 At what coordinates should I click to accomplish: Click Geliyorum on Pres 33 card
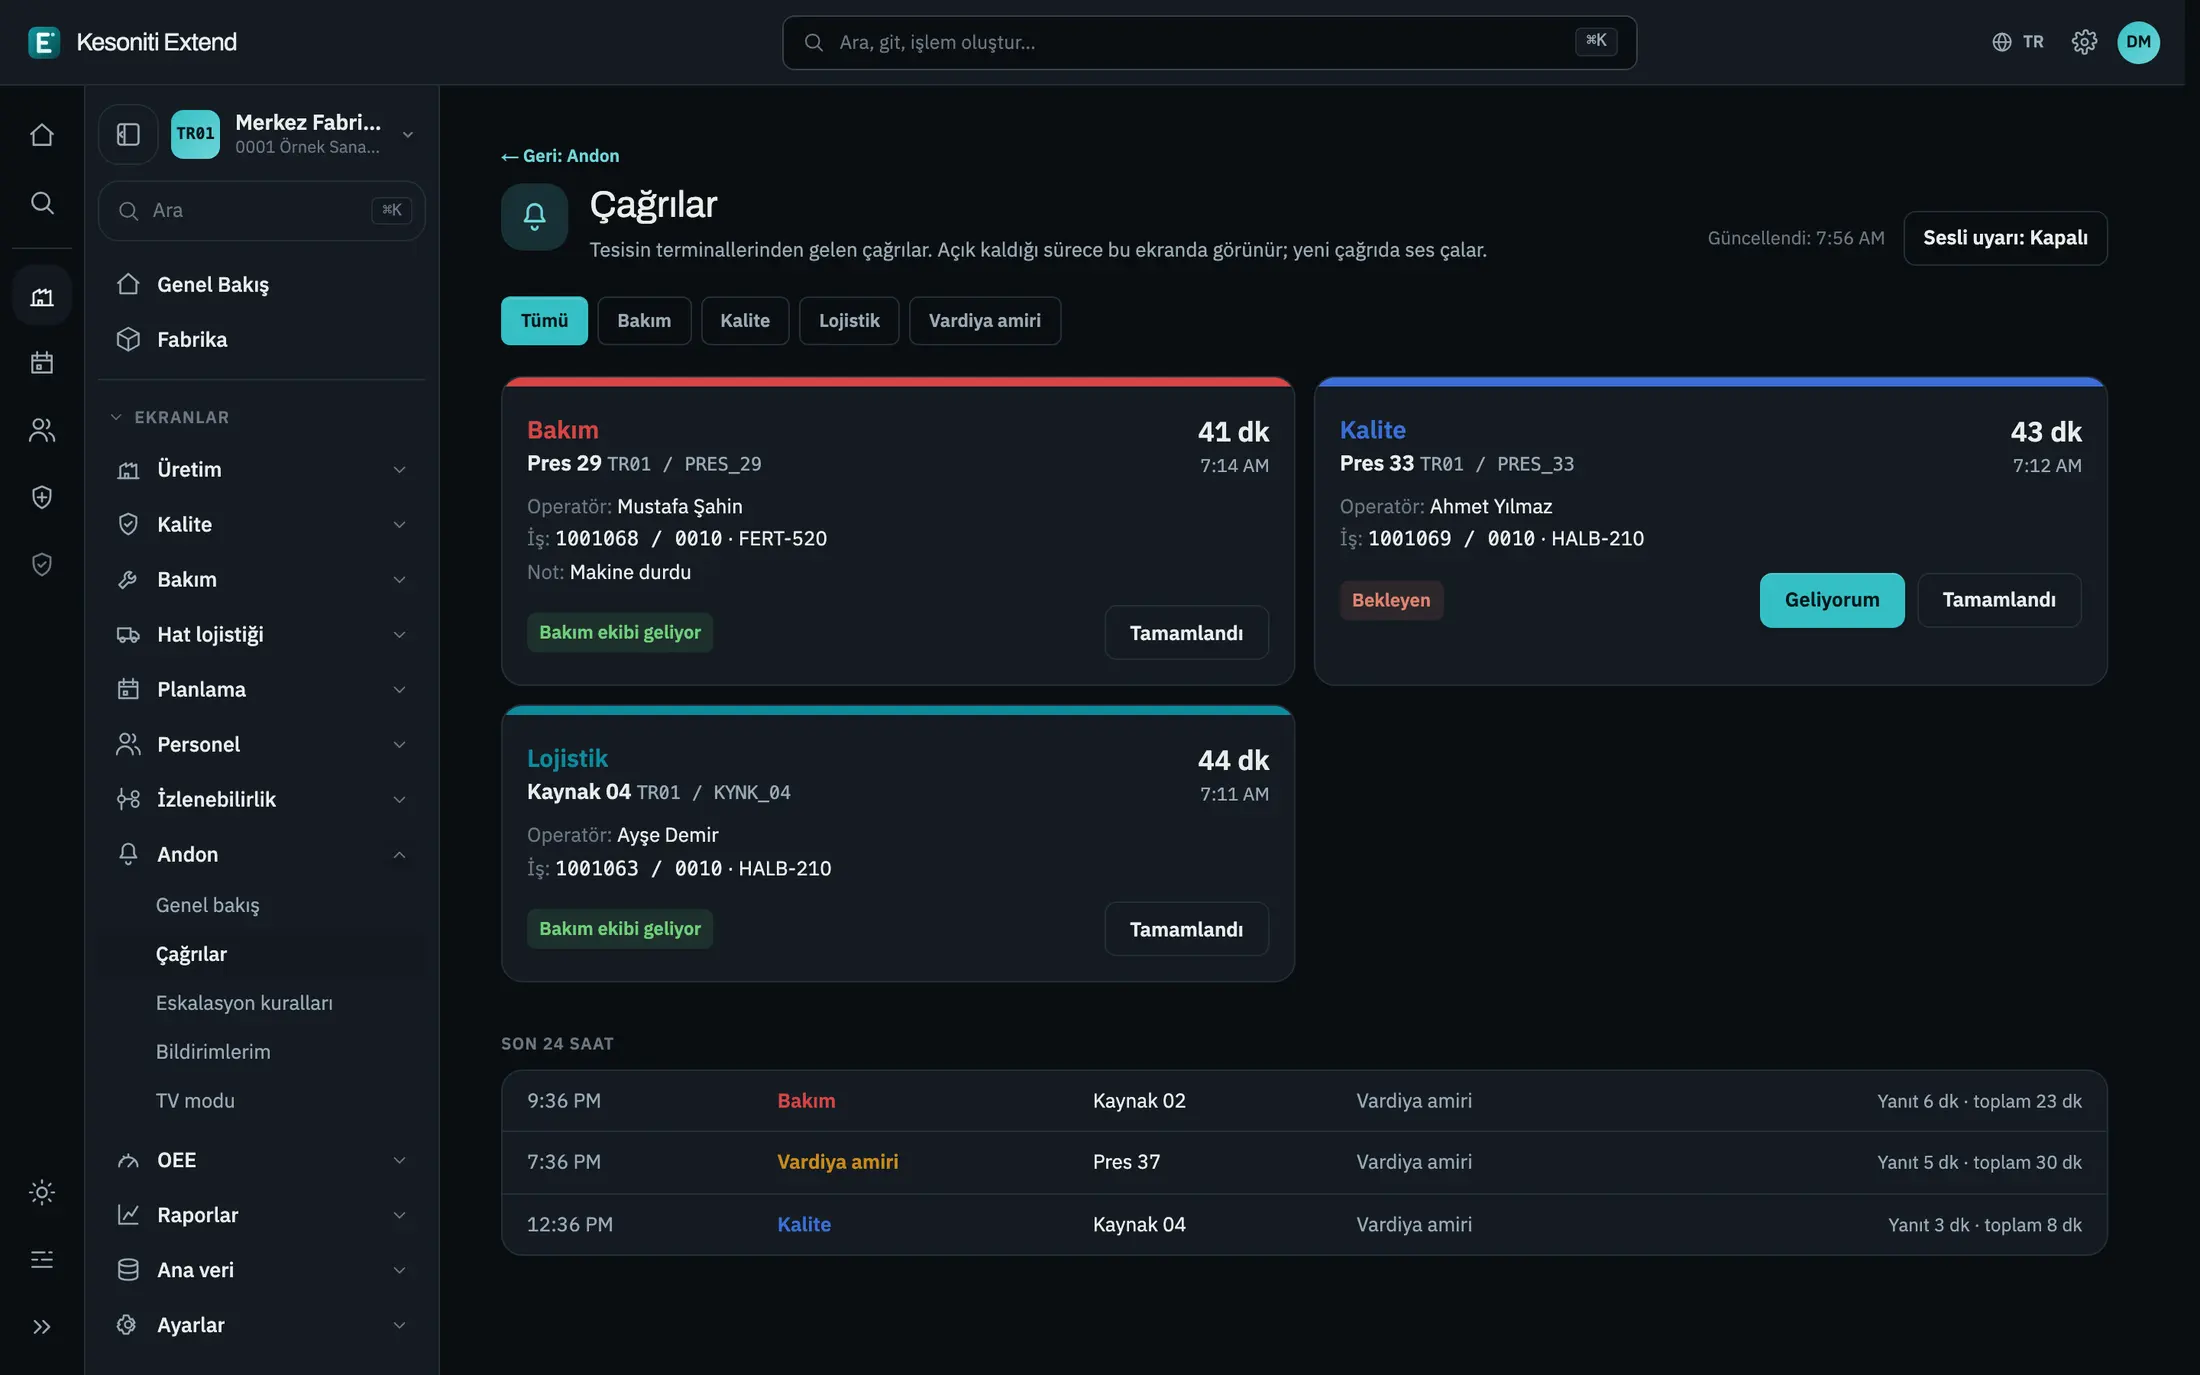tap(1832, 600)
